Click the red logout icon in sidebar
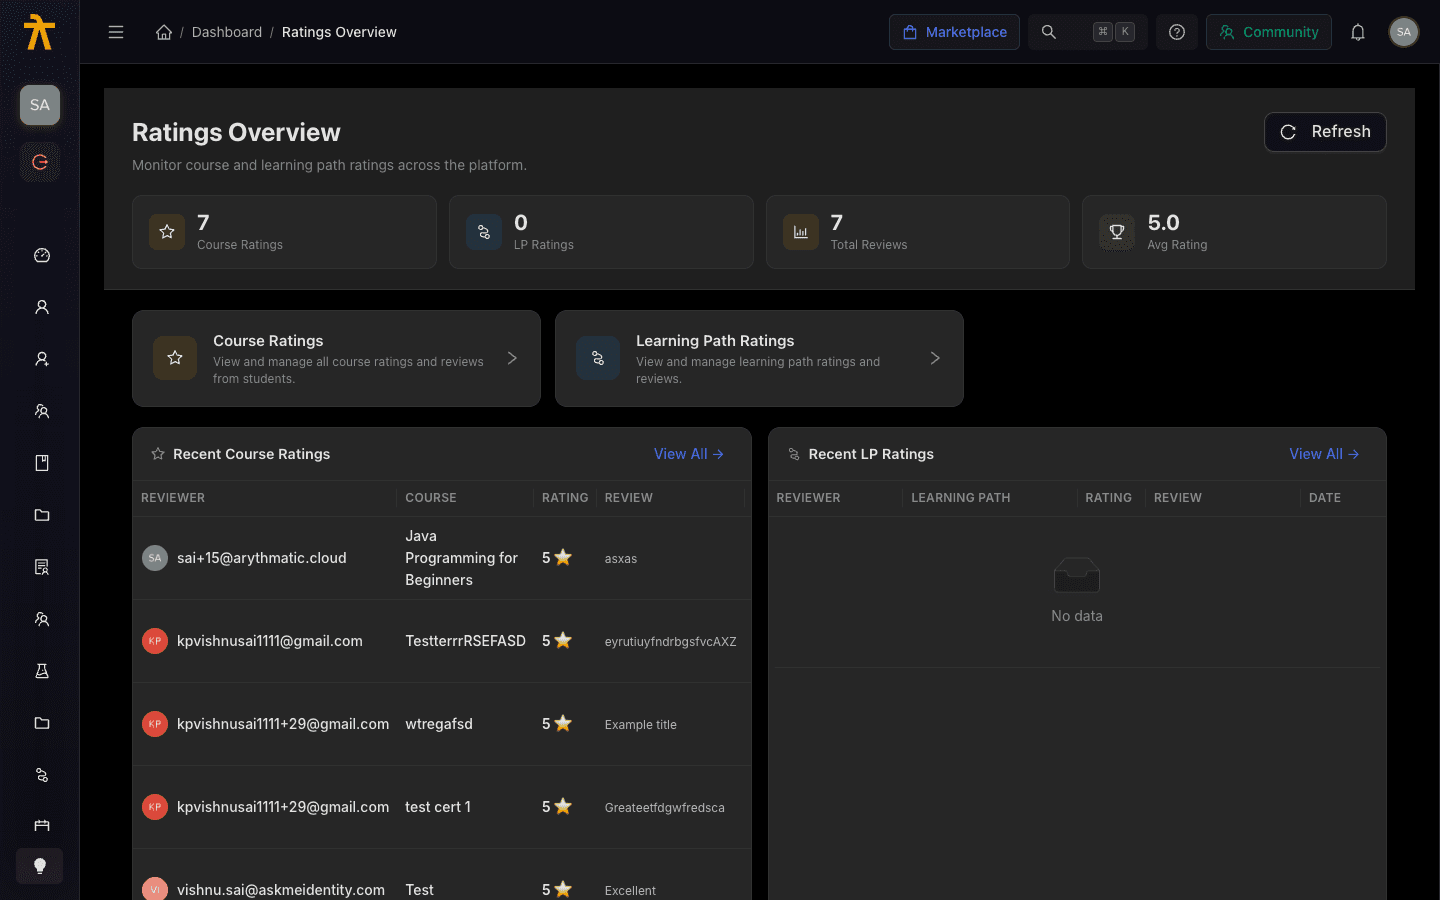 (x=40, y=162)
